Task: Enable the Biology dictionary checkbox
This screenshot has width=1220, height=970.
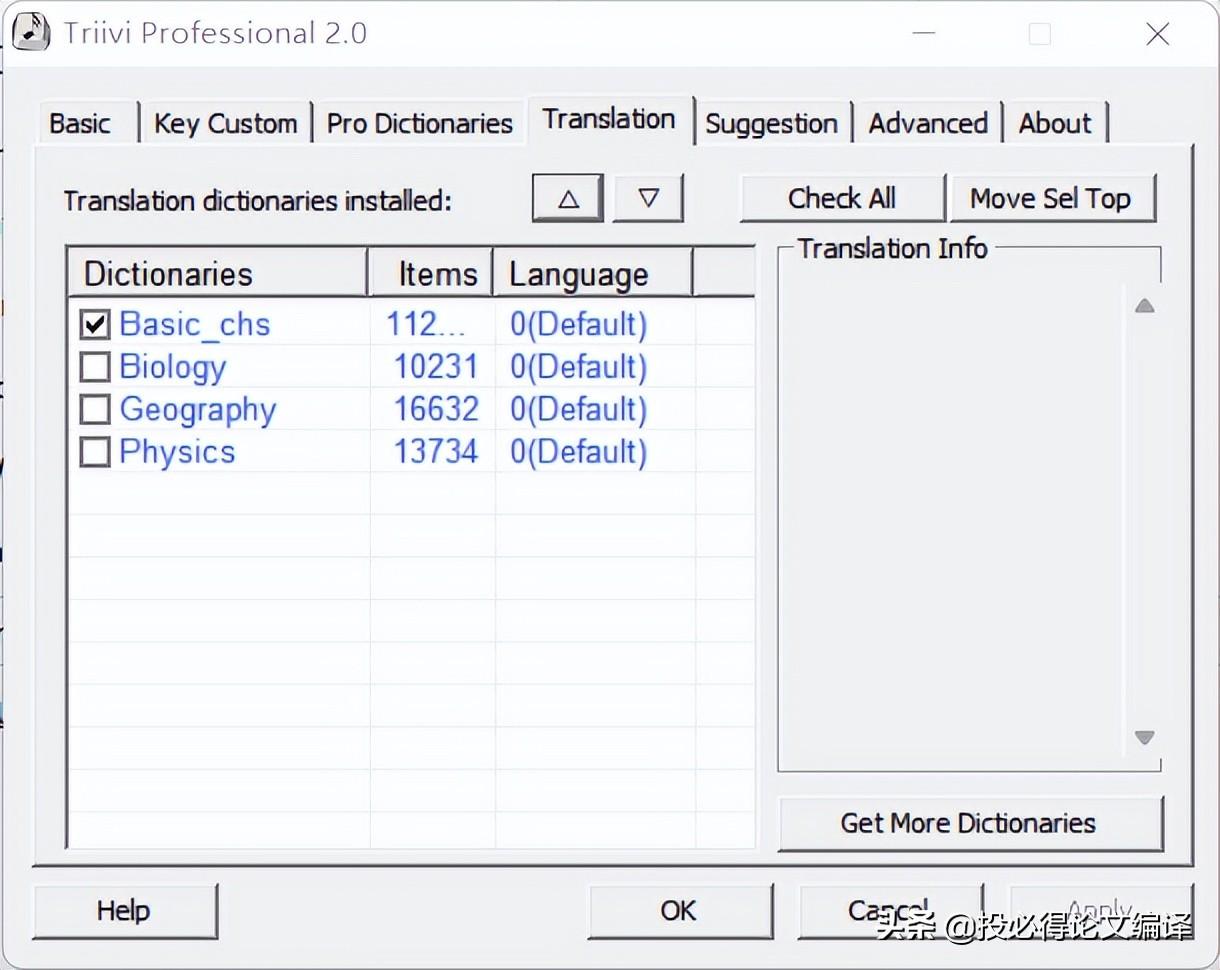Action: point(95,367)
